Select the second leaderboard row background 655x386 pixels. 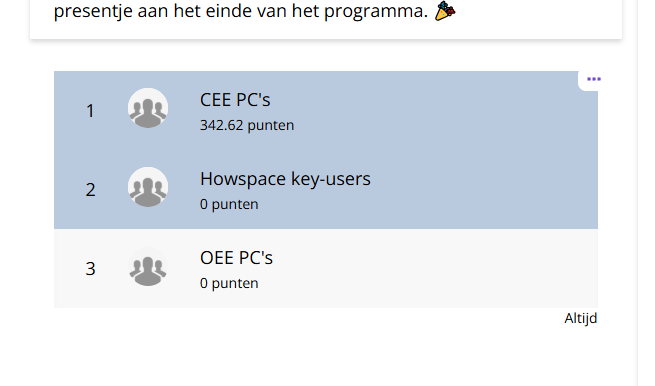pyautogui.click(x=326, y=189)
